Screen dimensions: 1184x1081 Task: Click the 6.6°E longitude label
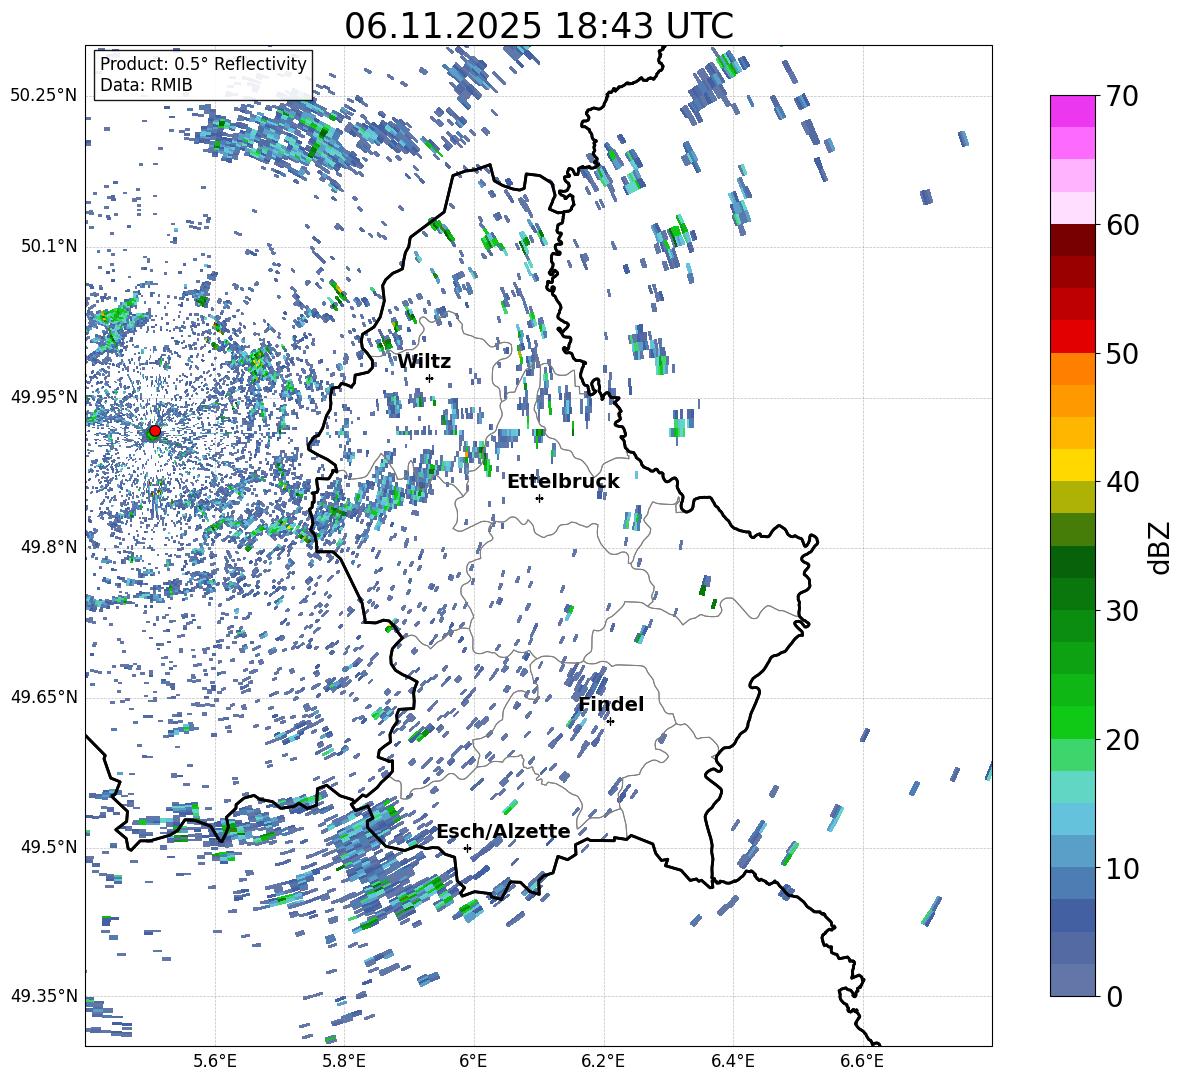pos(862,1061)
